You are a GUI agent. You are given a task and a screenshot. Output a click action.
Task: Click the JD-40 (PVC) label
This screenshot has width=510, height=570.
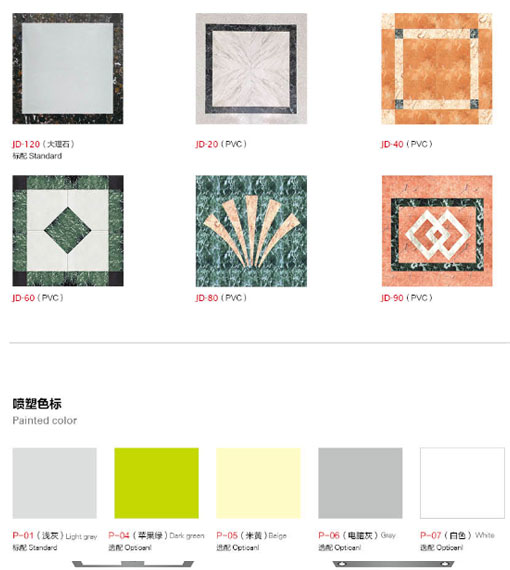(x=407, y=144)
